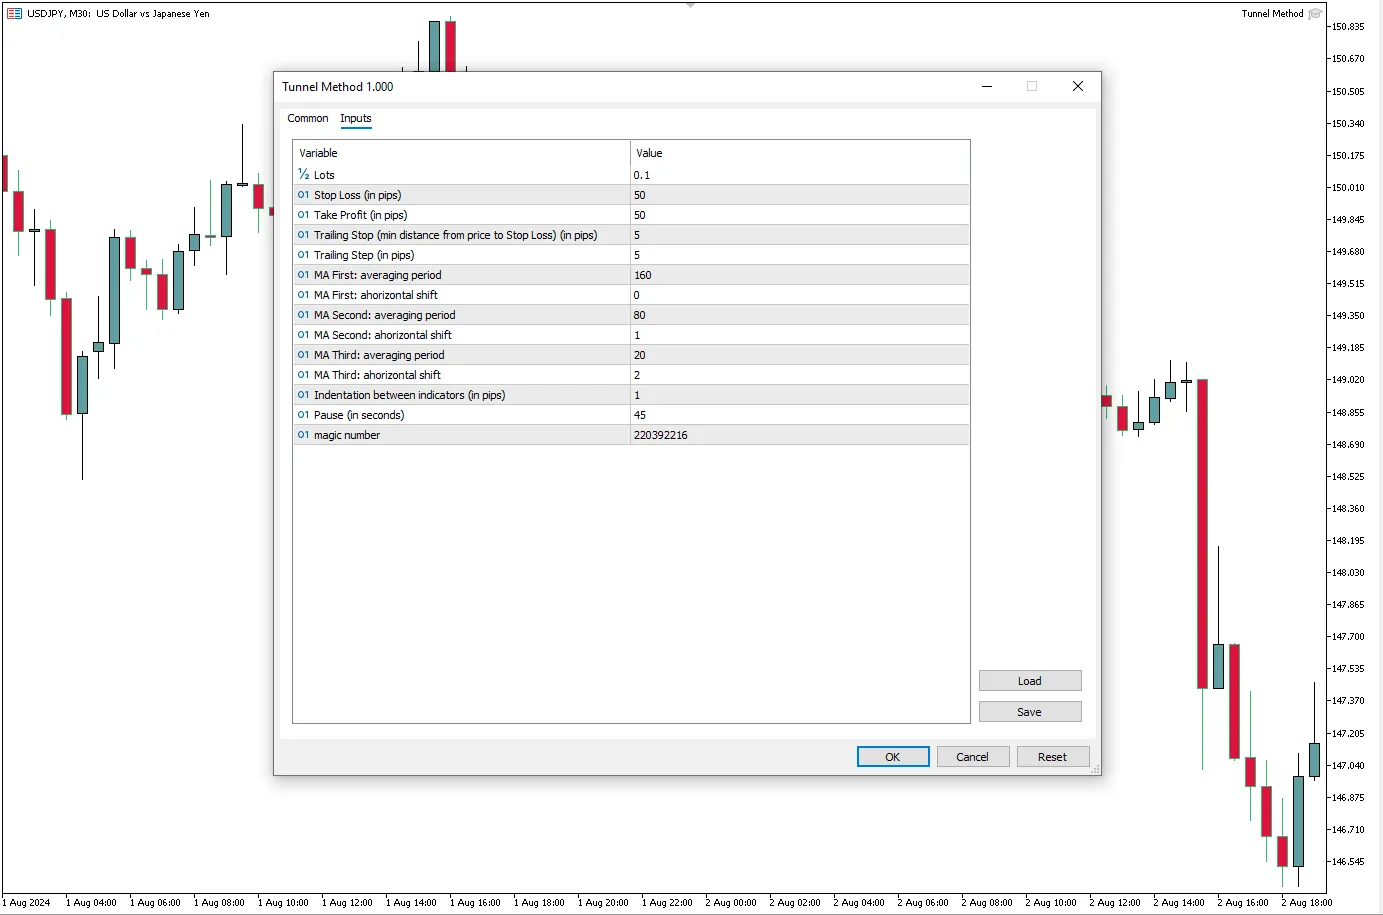Image resolution: width=1383 pixels, height=915 pixels.
Task: Click the integer icon beside Stop Loss
Action: point(303,195)
